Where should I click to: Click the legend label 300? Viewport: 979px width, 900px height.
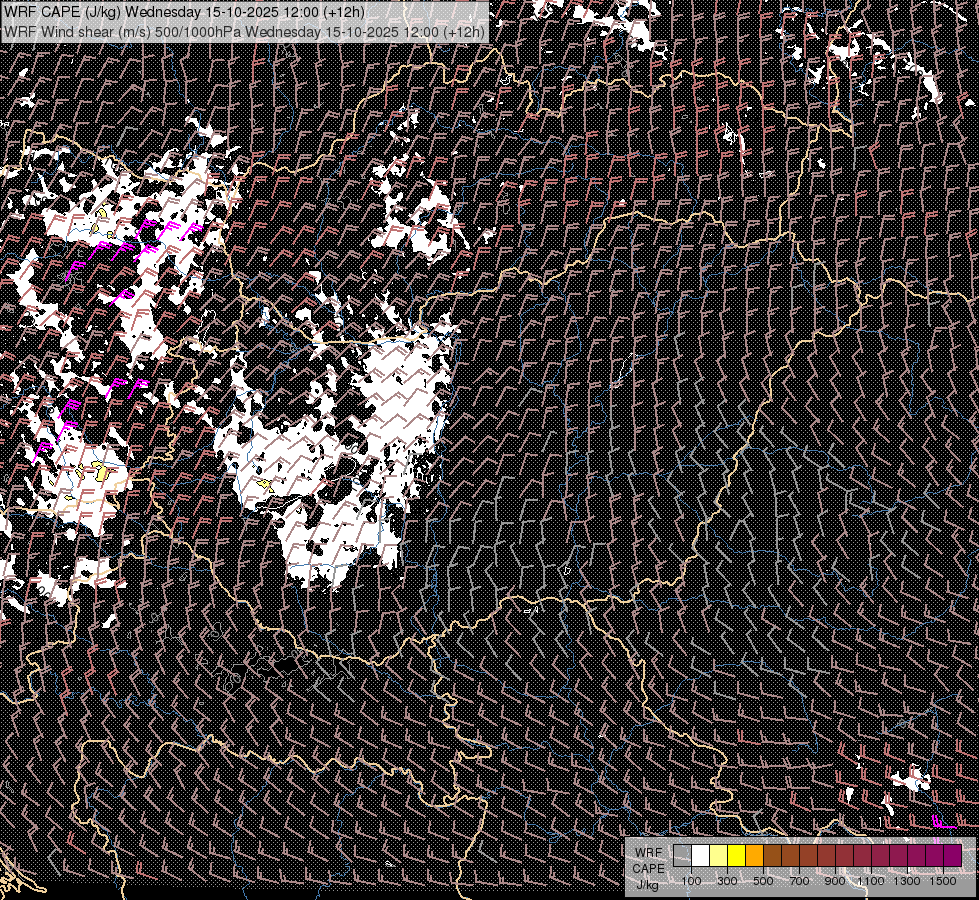(727, 881)
